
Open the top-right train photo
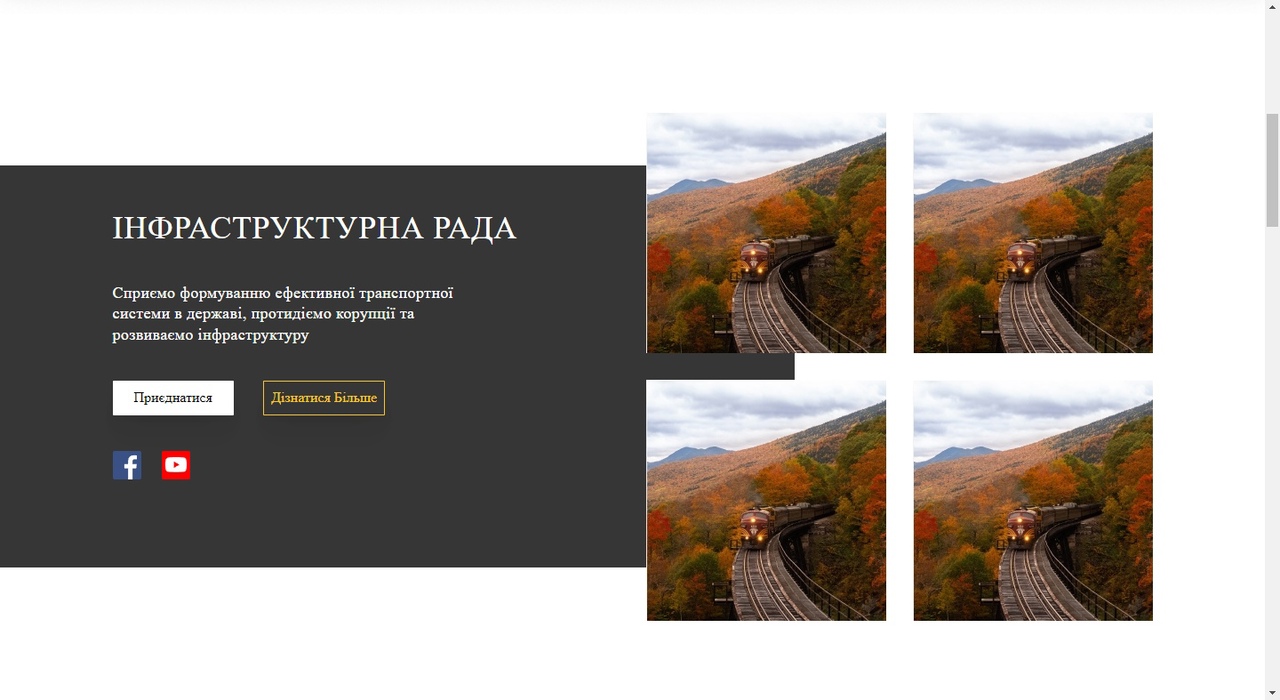(1033, 233)
